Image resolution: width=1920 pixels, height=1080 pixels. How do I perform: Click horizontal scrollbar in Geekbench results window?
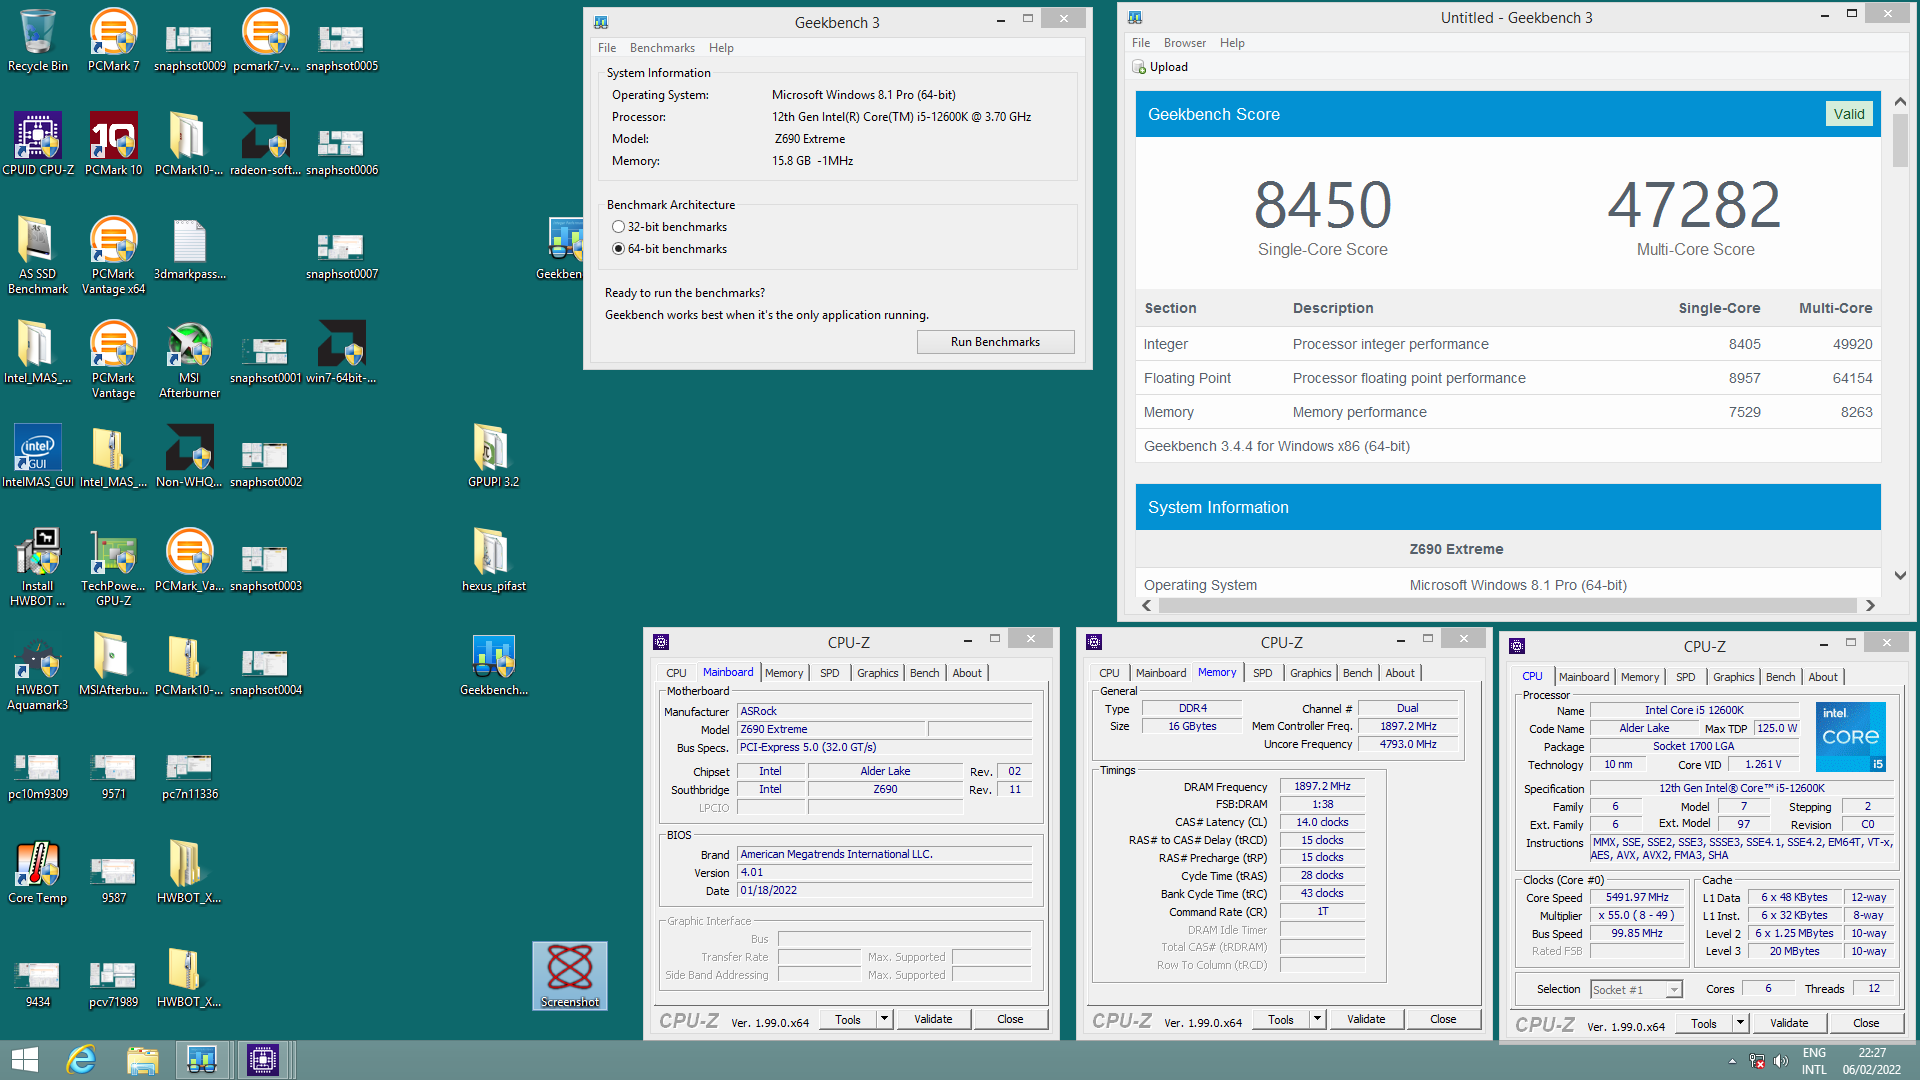point(1508,605)
